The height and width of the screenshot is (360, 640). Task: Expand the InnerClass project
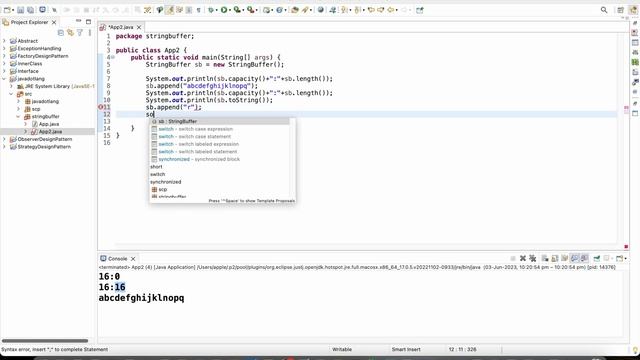click(x=4, y=63)
